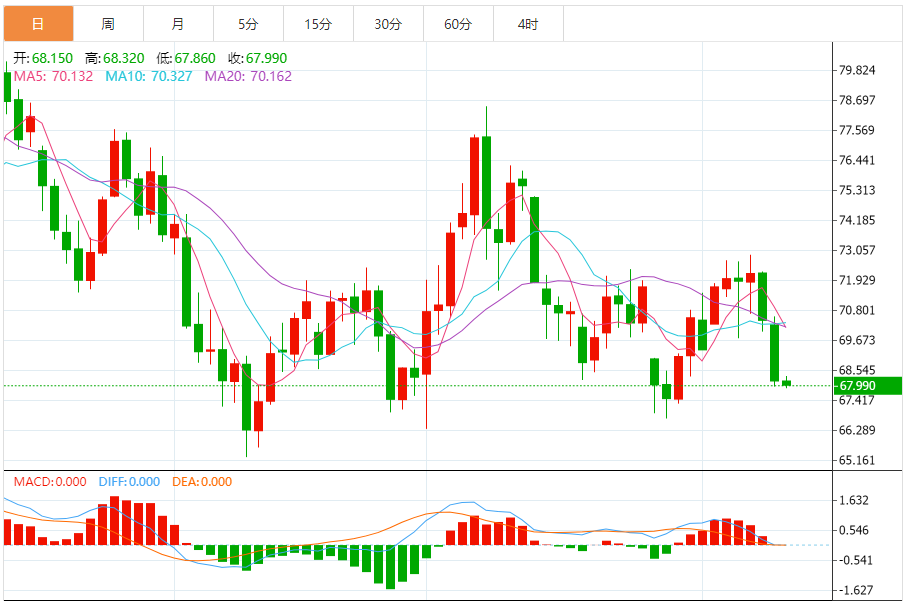The image size is (909, 601).
Task: Click the 高:68.320 high price value
Action: click(x=115, y=58)
